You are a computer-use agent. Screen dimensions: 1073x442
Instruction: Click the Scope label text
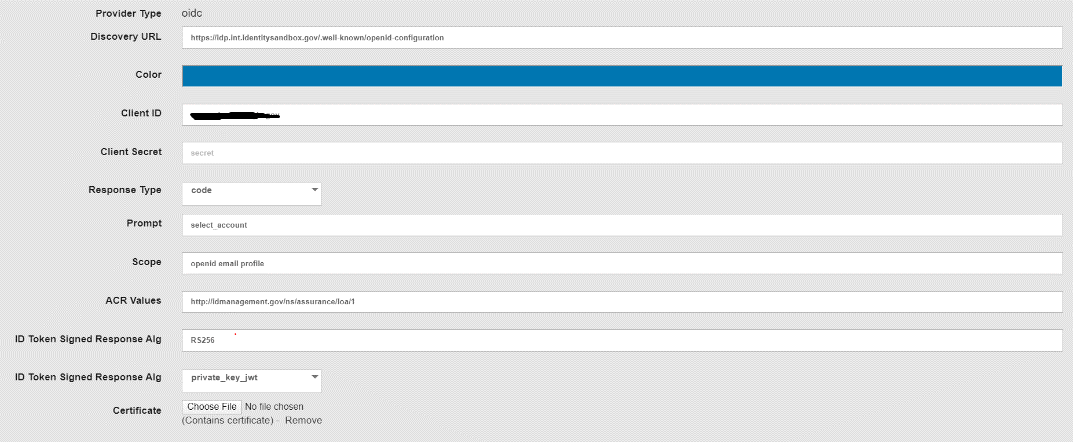point(146,261)
